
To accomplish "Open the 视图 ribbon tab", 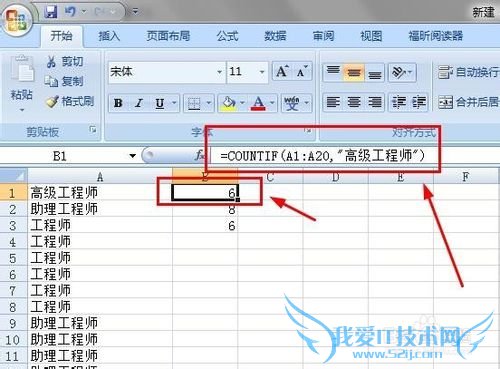I will (371, 36).
